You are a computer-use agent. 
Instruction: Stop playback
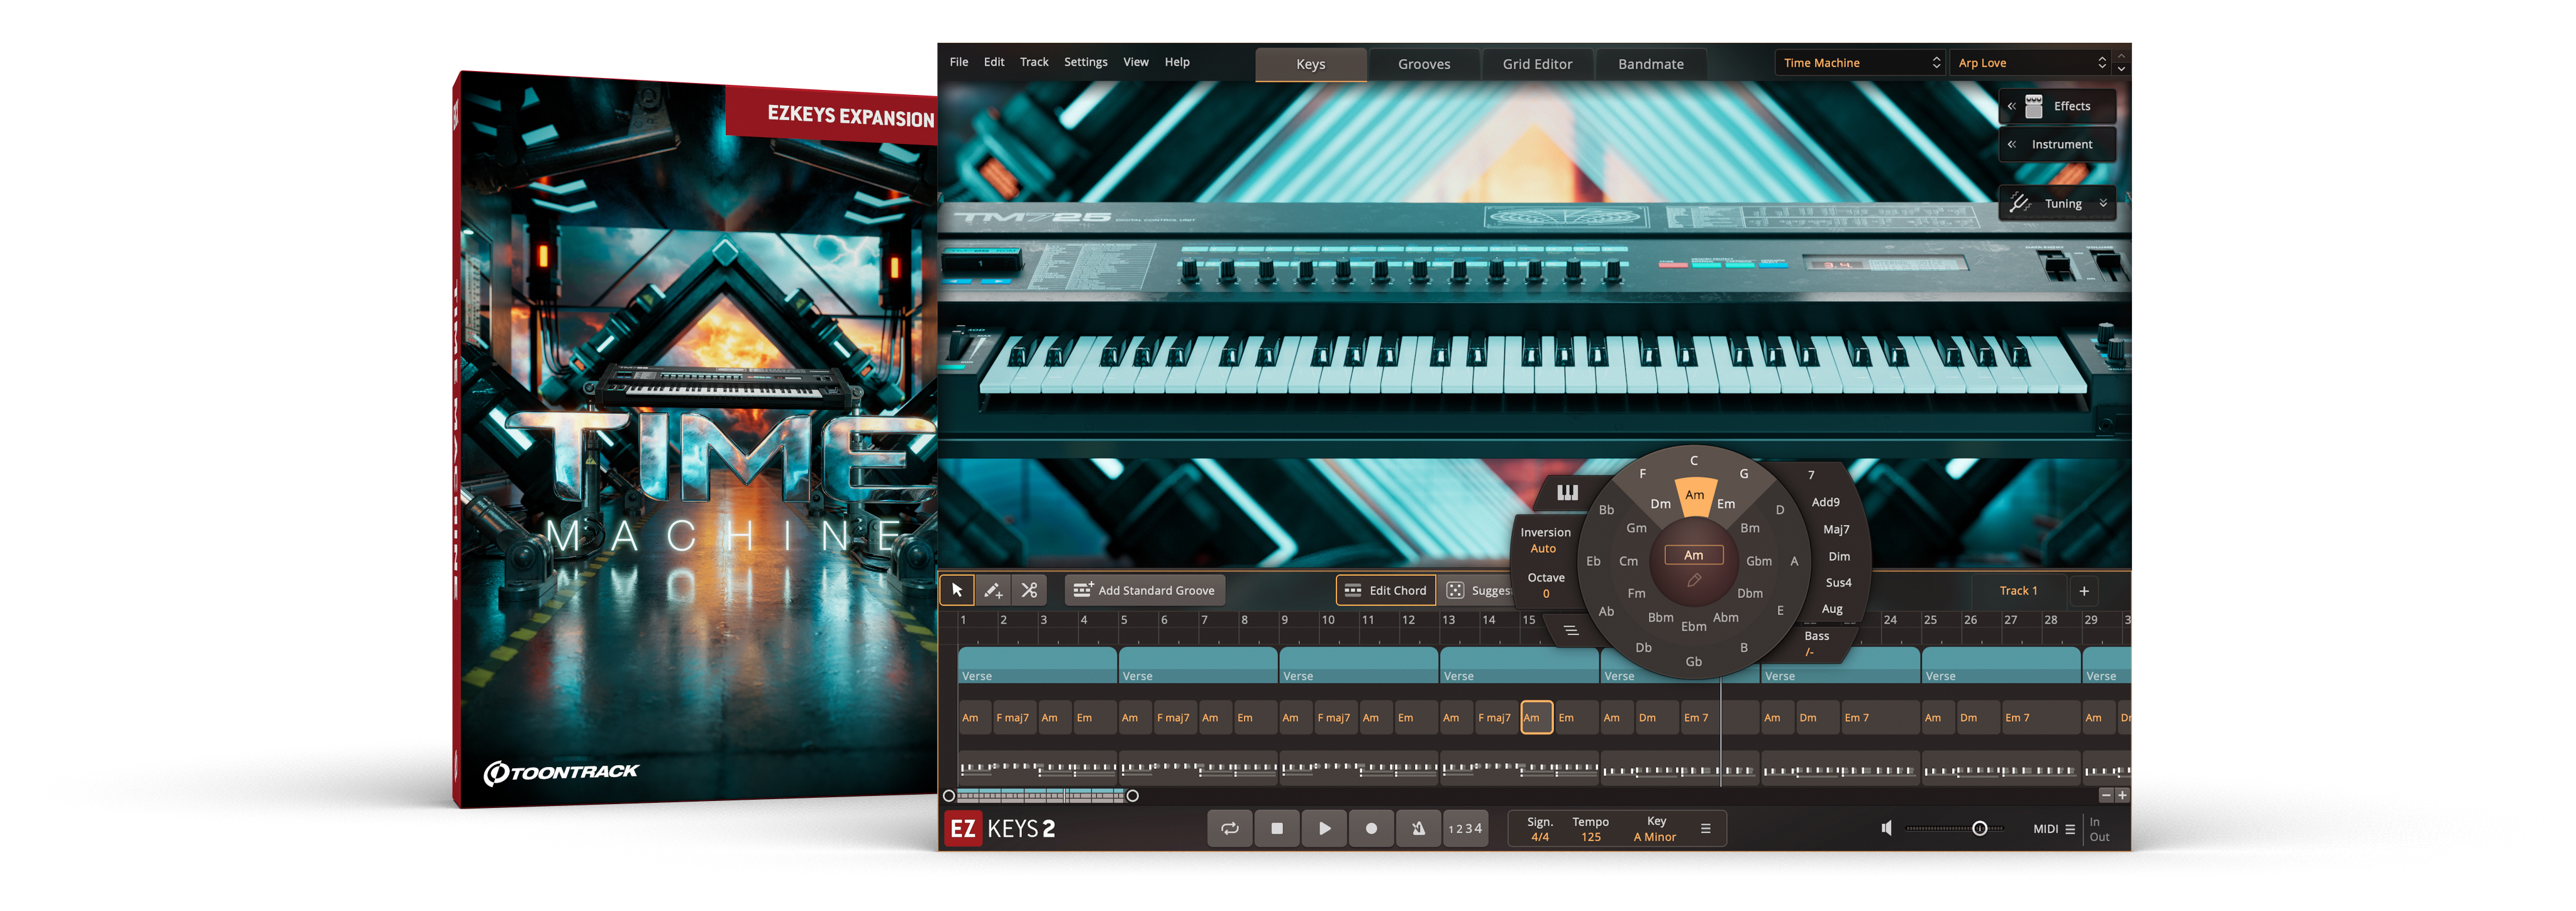[x=1277, y=828]
